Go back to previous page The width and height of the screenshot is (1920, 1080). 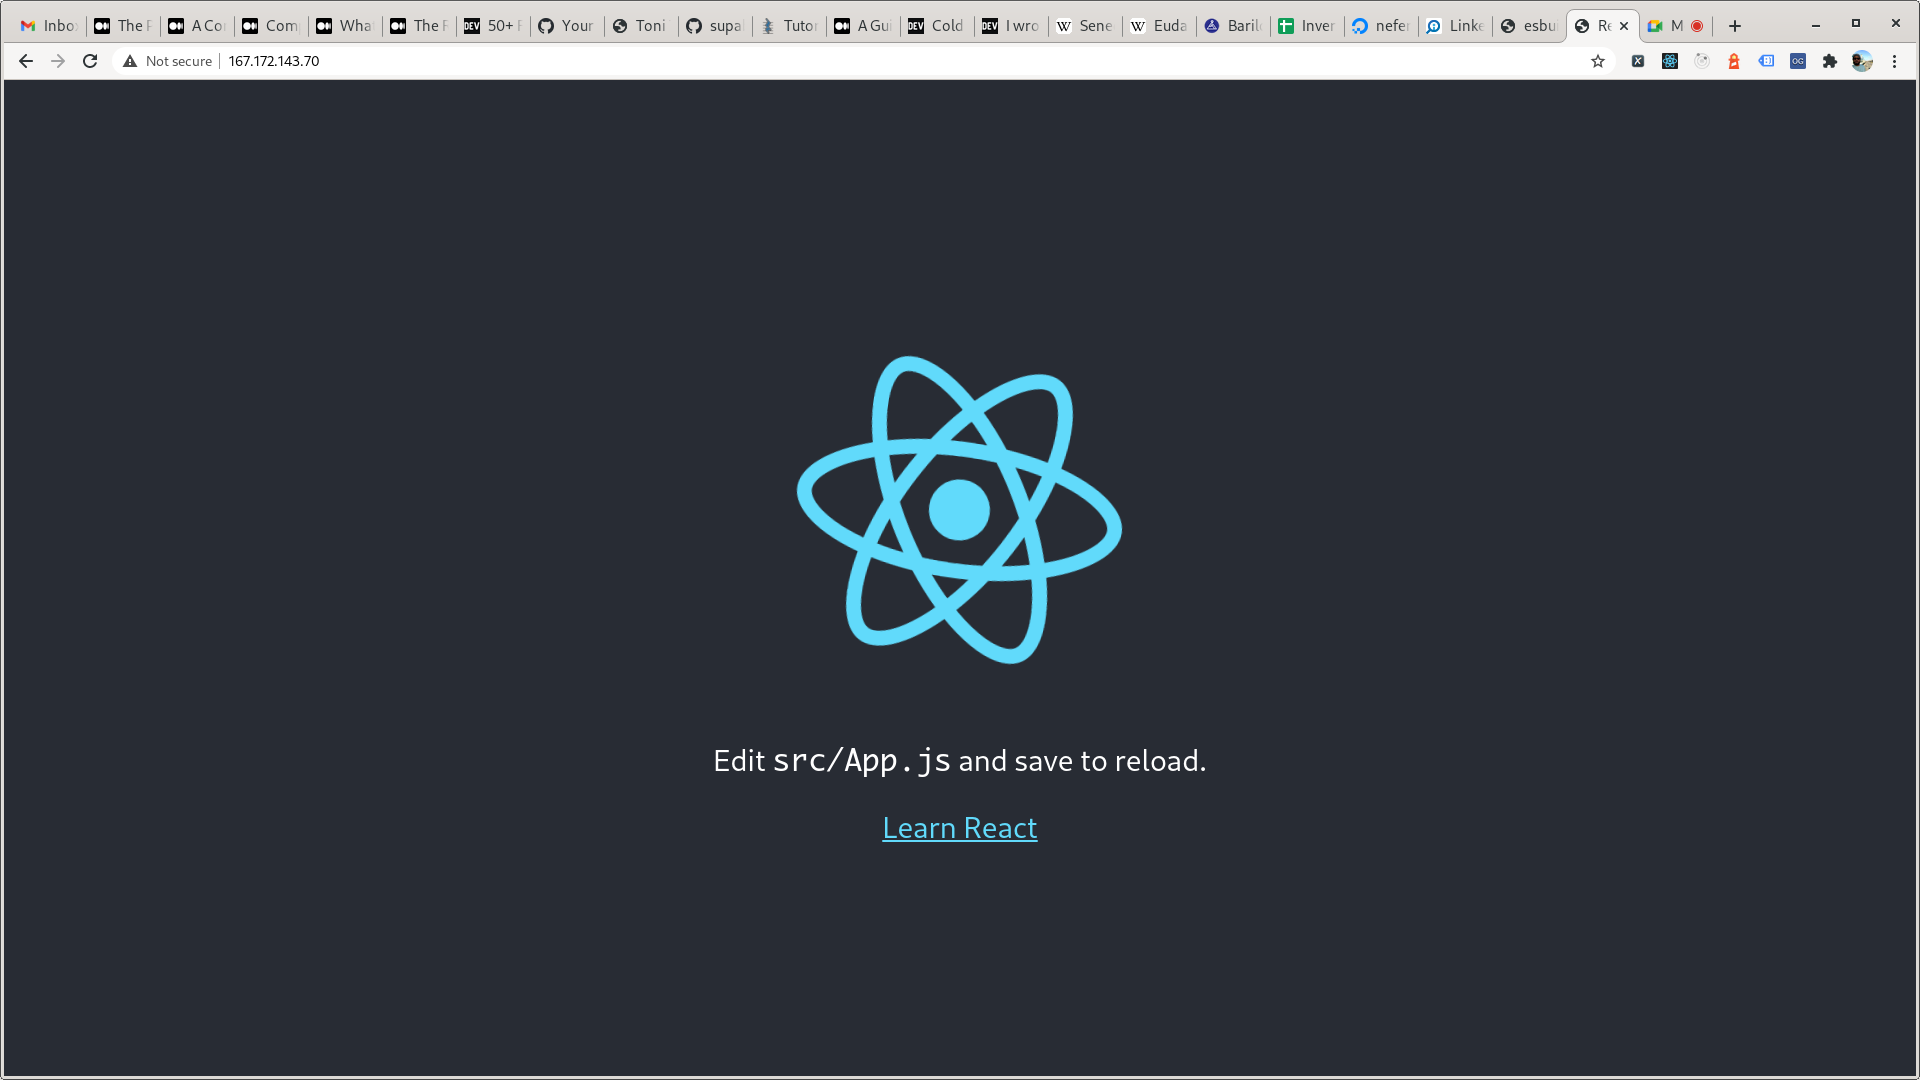click(x=26, y=61)
